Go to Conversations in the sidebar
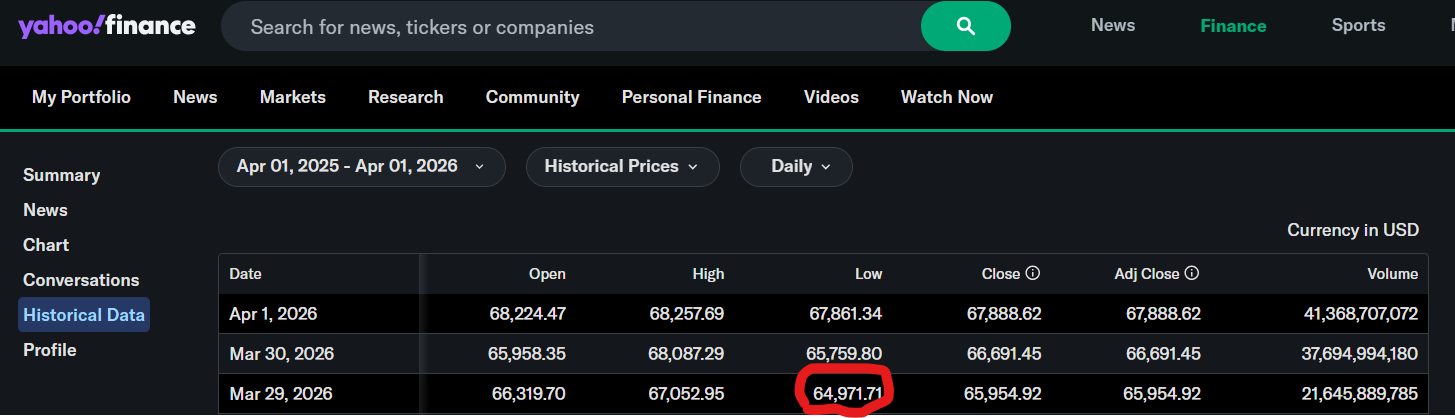The height and width of the screenshot is (418, 1455). pos(81,280)
